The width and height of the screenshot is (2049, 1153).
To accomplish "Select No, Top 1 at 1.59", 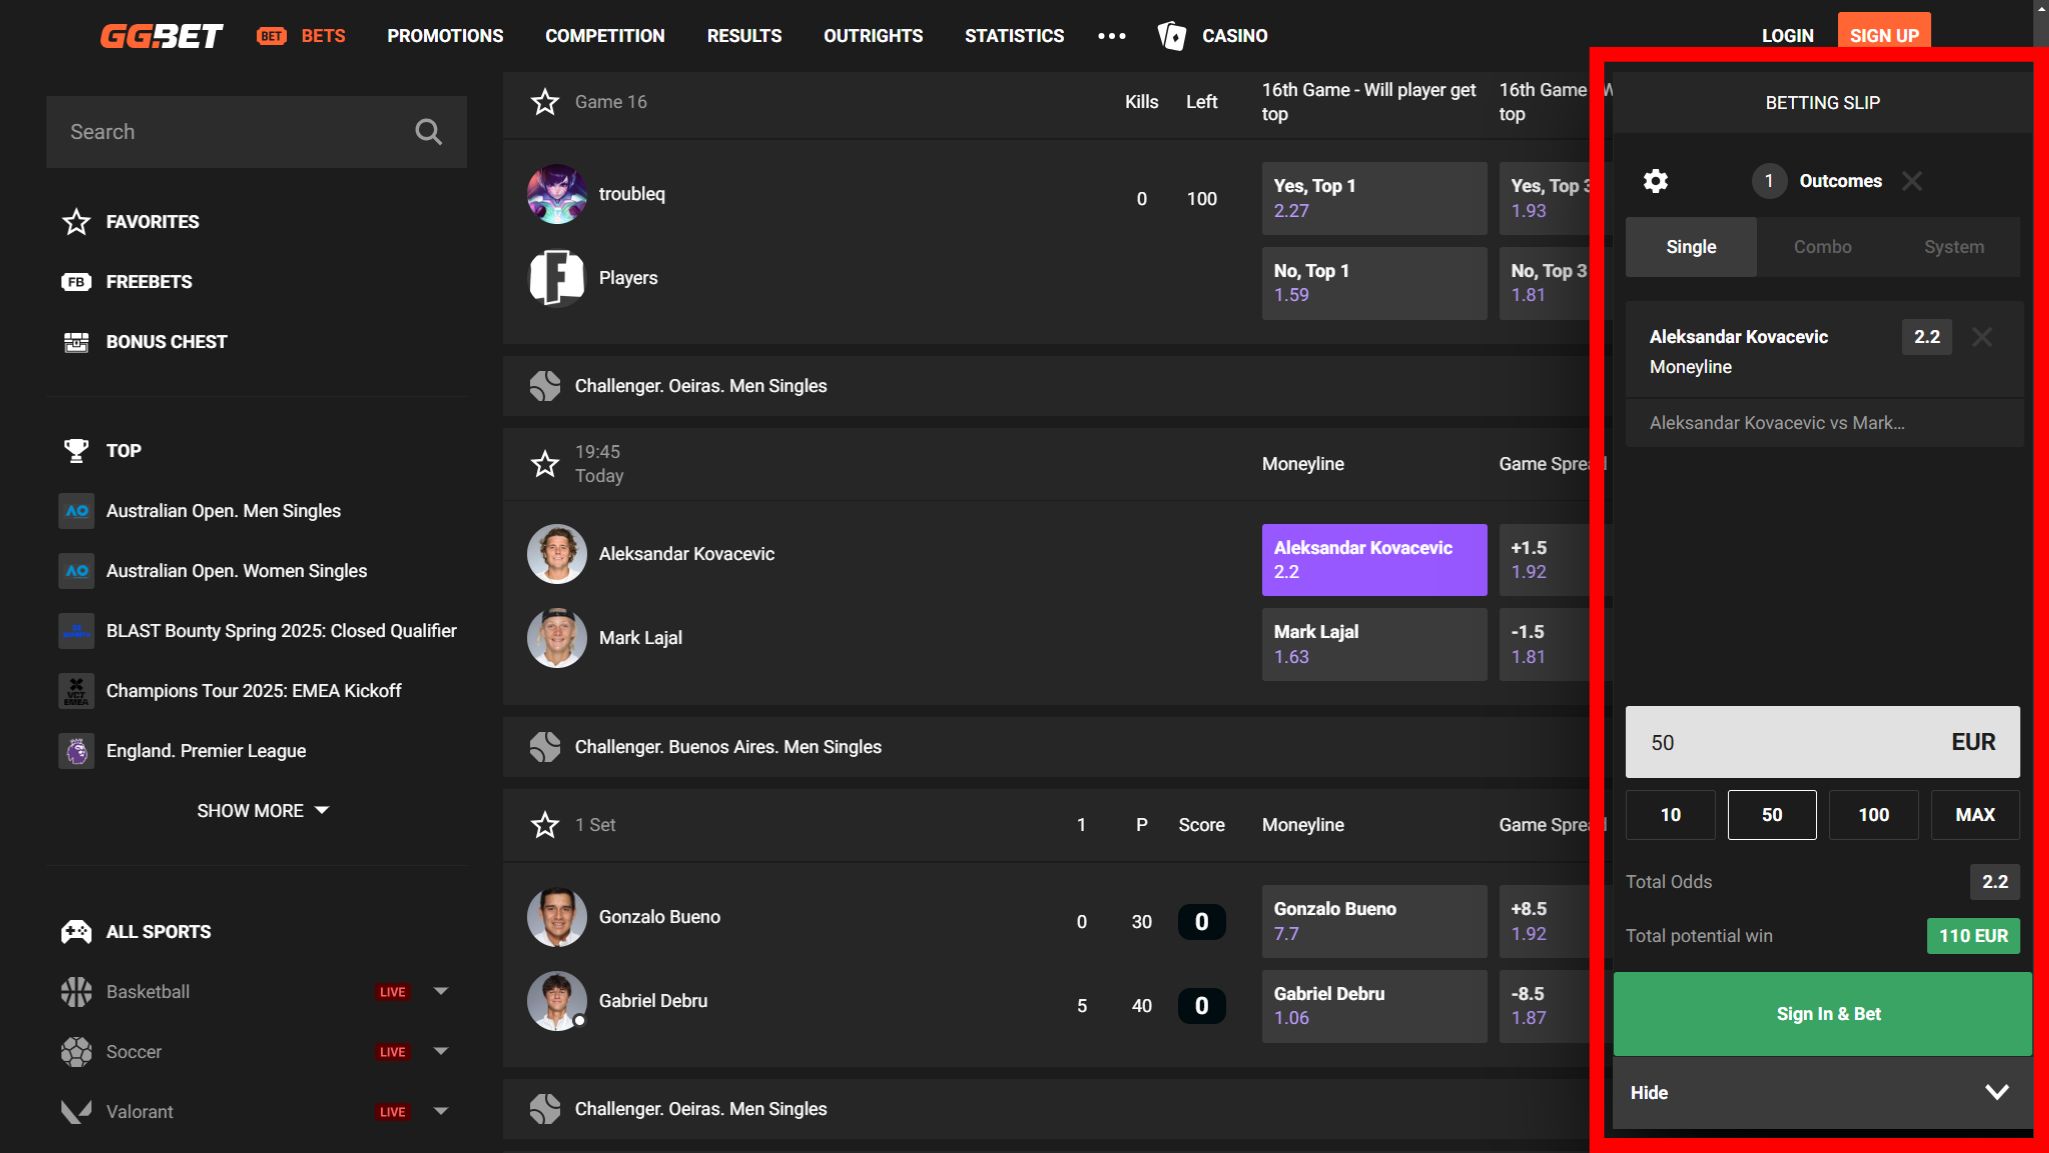I will [x=1374, y=283].
